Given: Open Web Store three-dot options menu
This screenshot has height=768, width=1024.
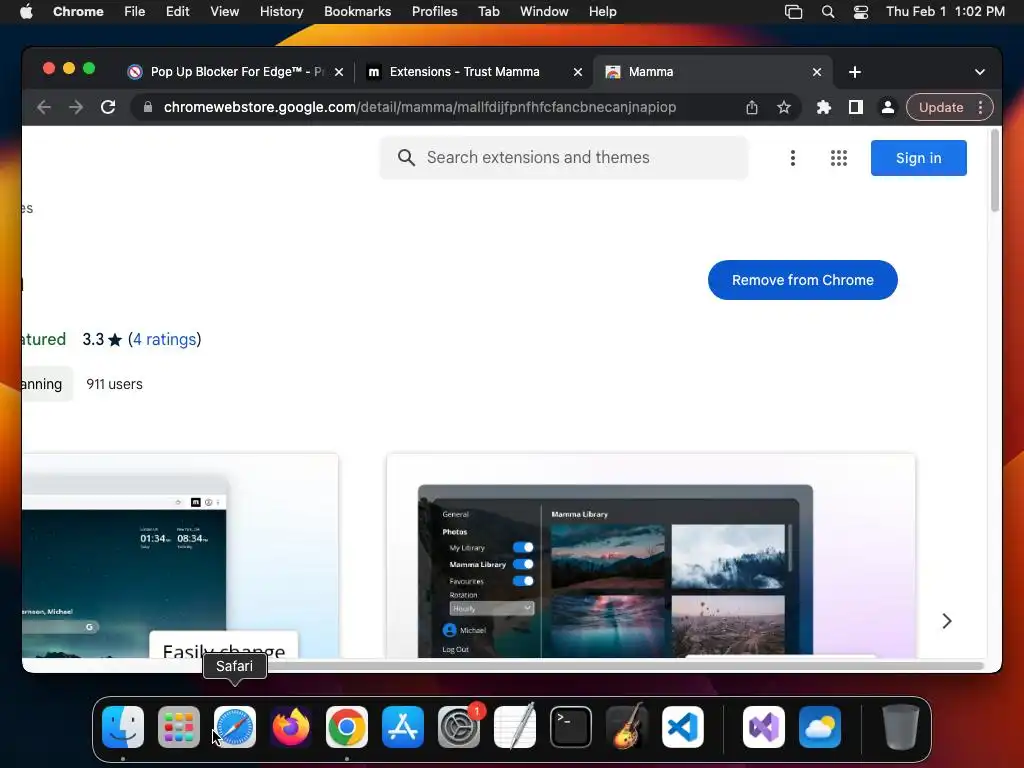Looking at the screenshot, I should click(793, 158).
